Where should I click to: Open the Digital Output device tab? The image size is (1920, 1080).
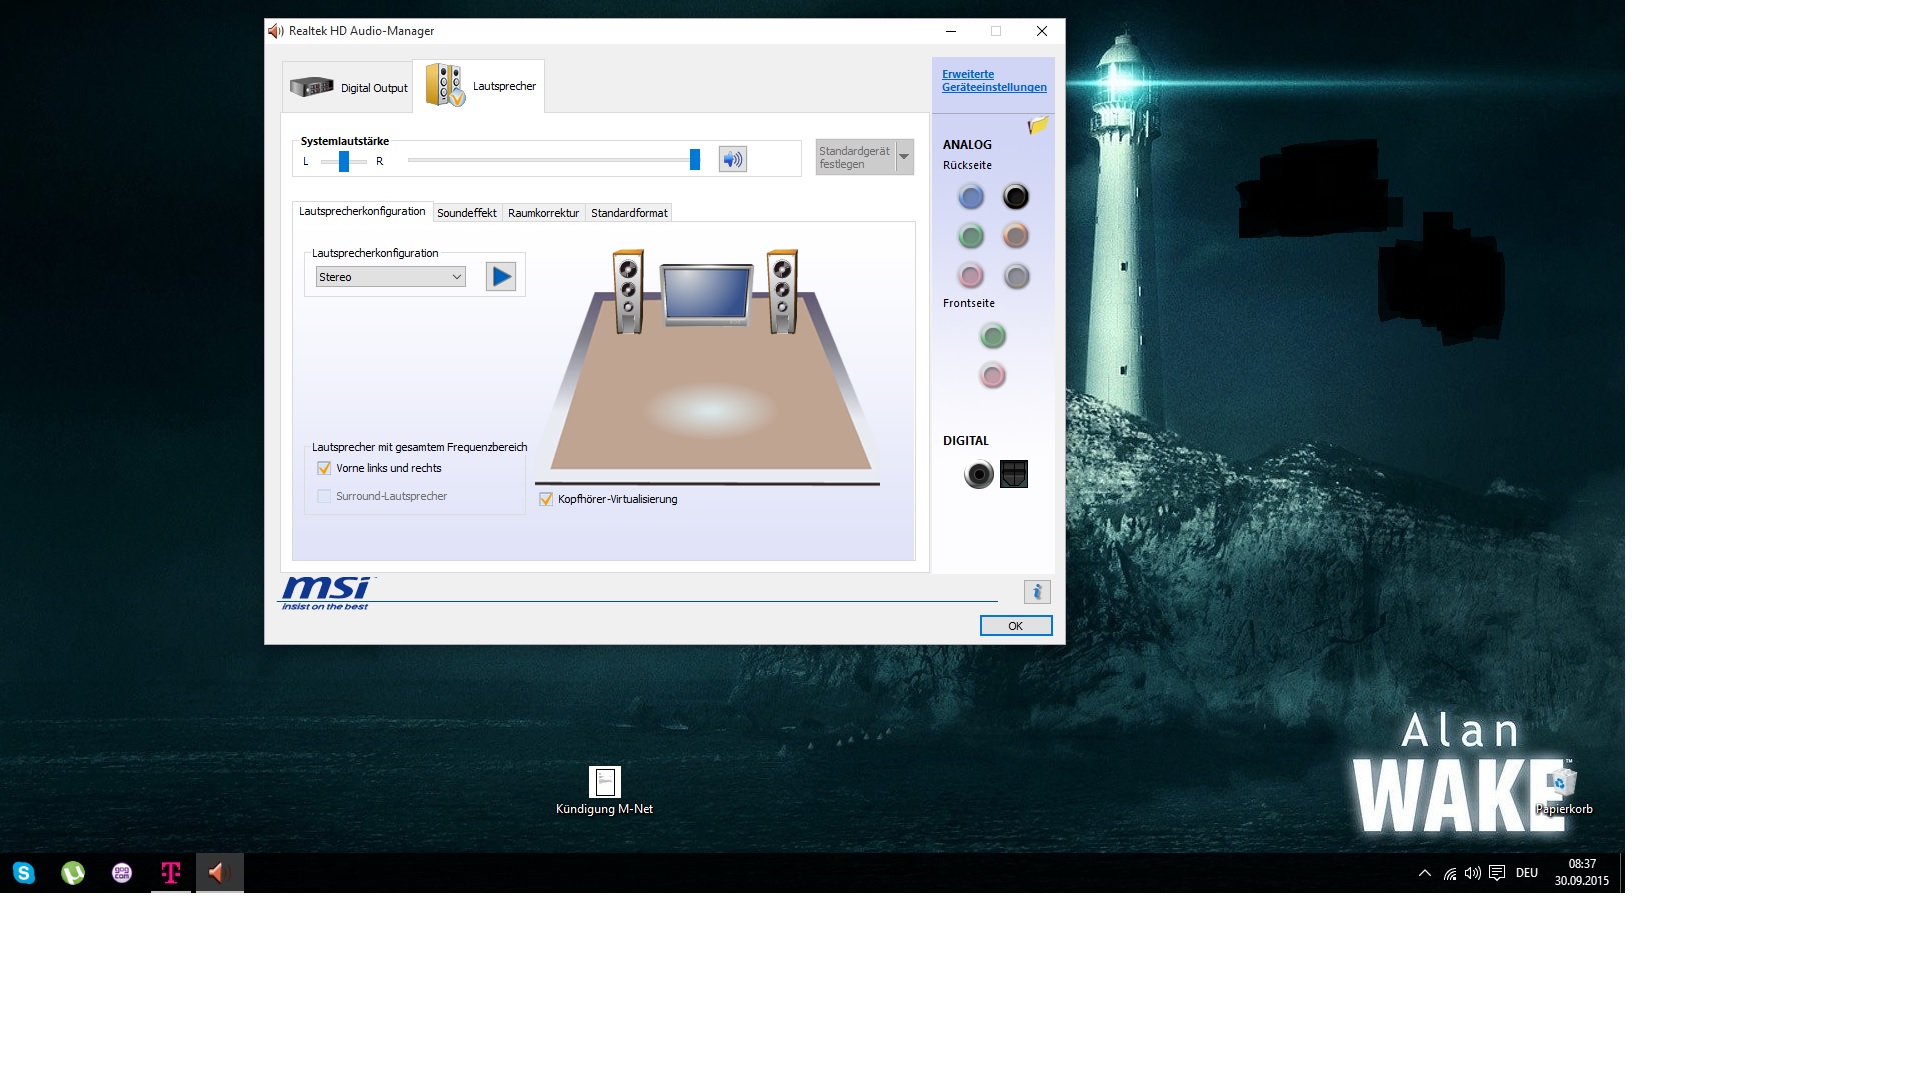349,88
